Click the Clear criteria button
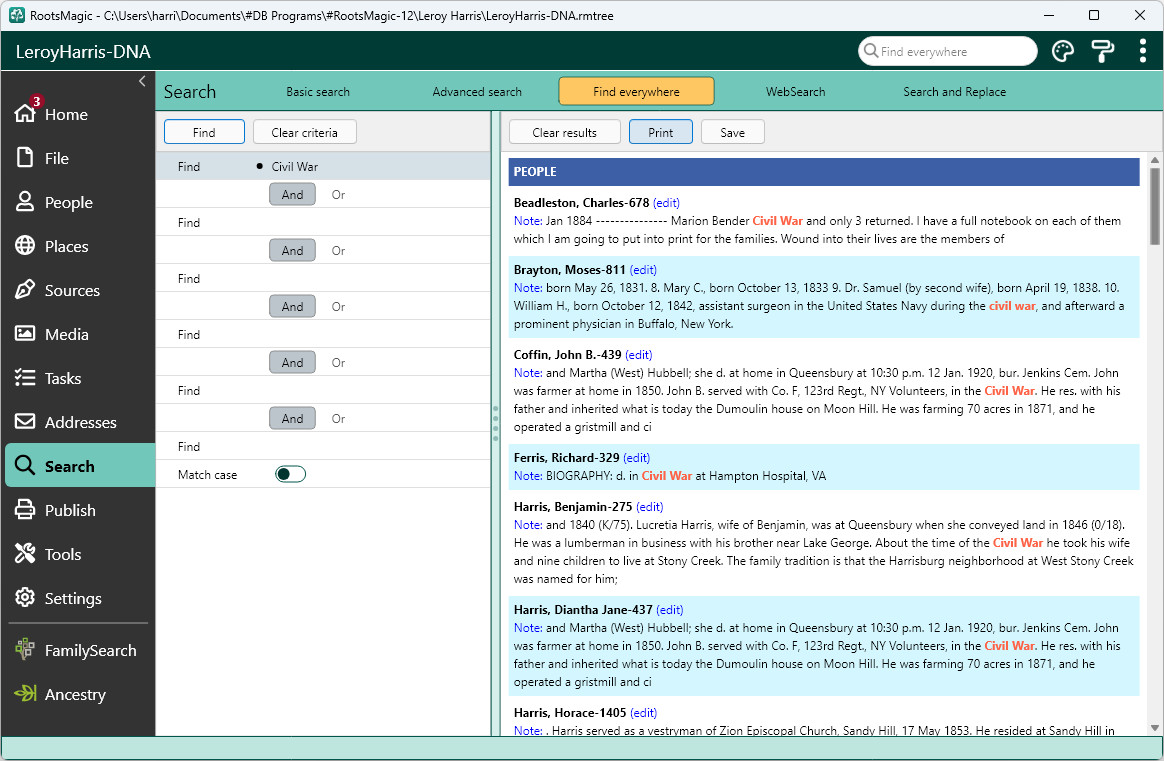This screenshot has width=1164, height=761. pos(304,132)
